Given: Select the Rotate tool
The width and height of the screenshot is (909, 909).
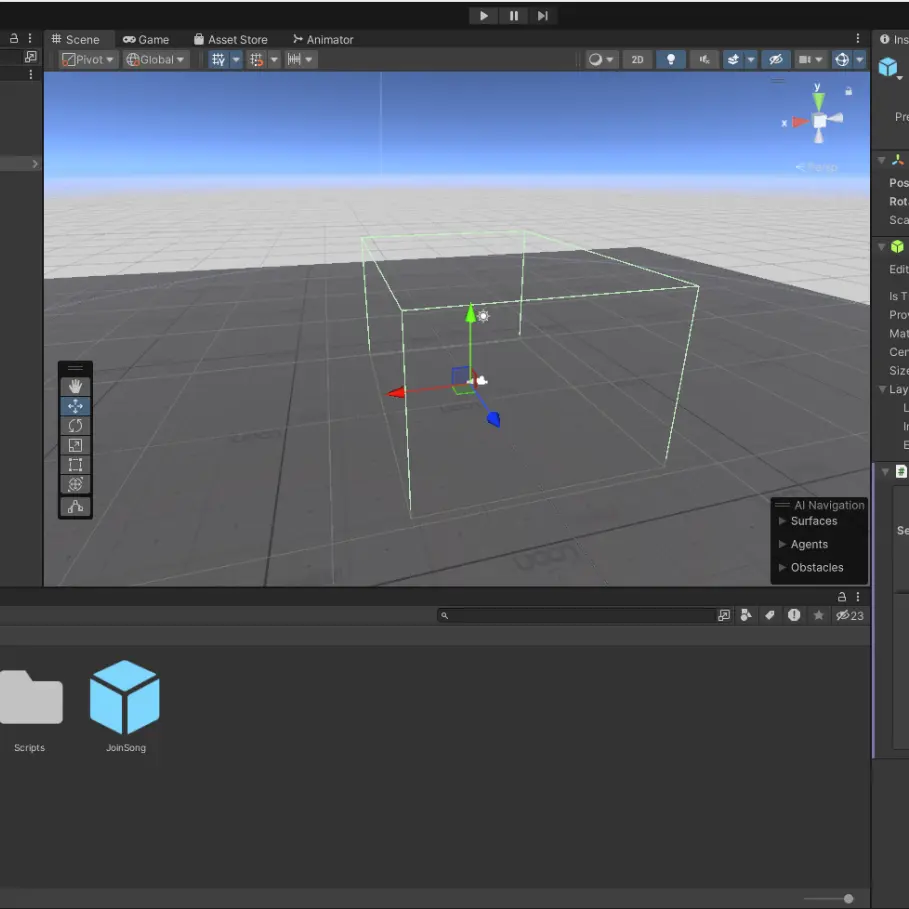Looking at the screenshot, I should coord(75,426).
